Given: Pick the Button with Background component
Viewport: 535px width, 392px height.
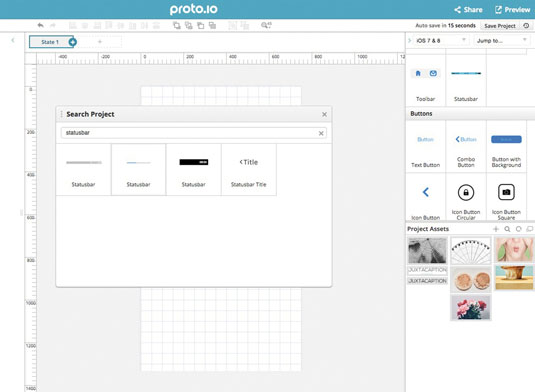Looking at the screenshot, I should (506, 147).
